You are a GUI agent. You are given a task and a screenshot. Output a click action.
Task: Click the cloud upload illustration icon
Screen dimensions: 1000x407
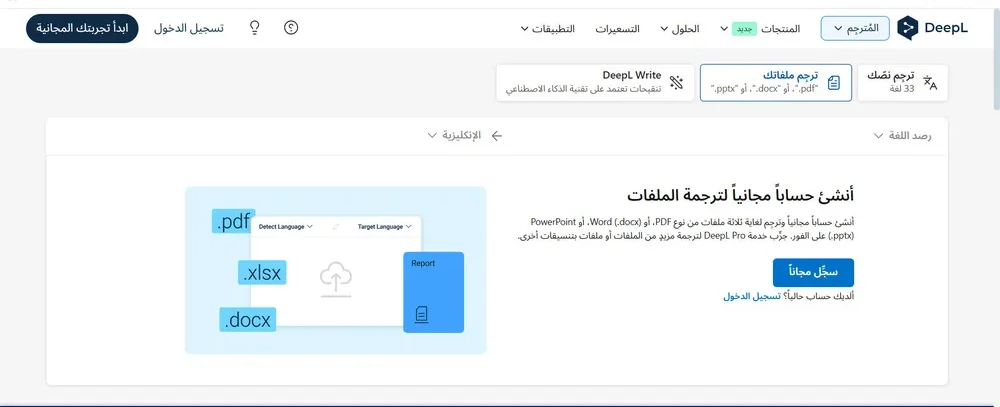point(334,279)
